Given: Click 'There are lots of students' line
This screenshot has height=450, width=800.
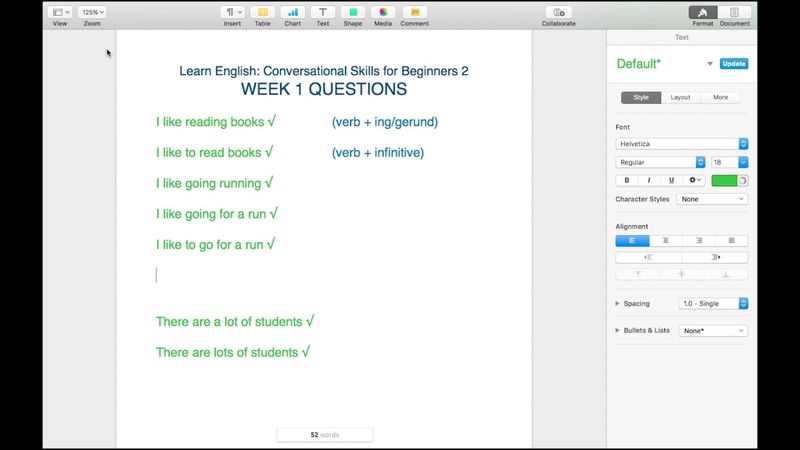Looking at the screenshot, I should 233,352.
